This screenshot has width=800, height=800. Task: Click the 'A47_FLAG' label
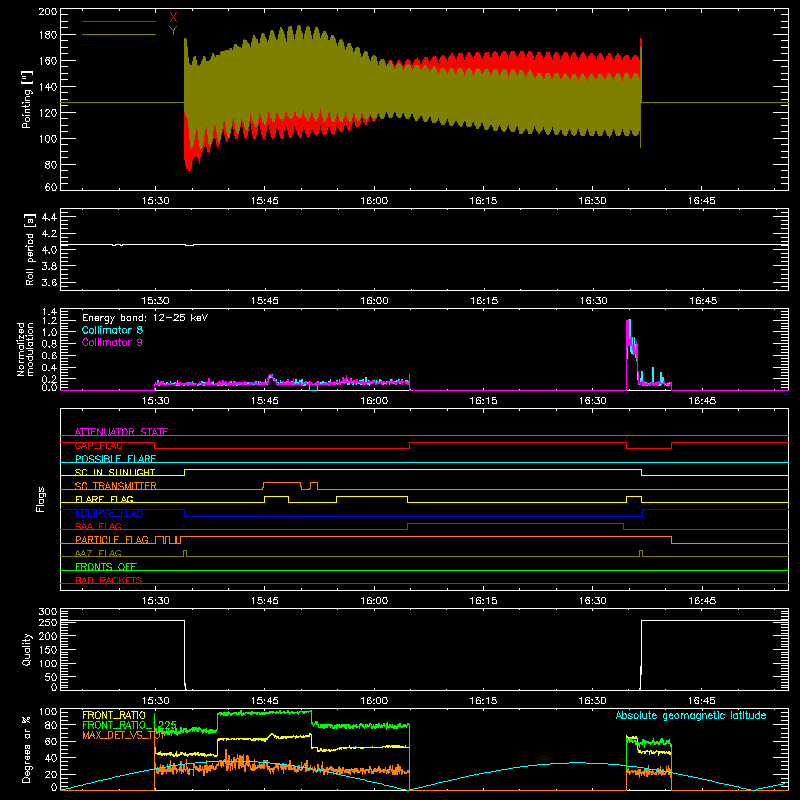[98, 553]
